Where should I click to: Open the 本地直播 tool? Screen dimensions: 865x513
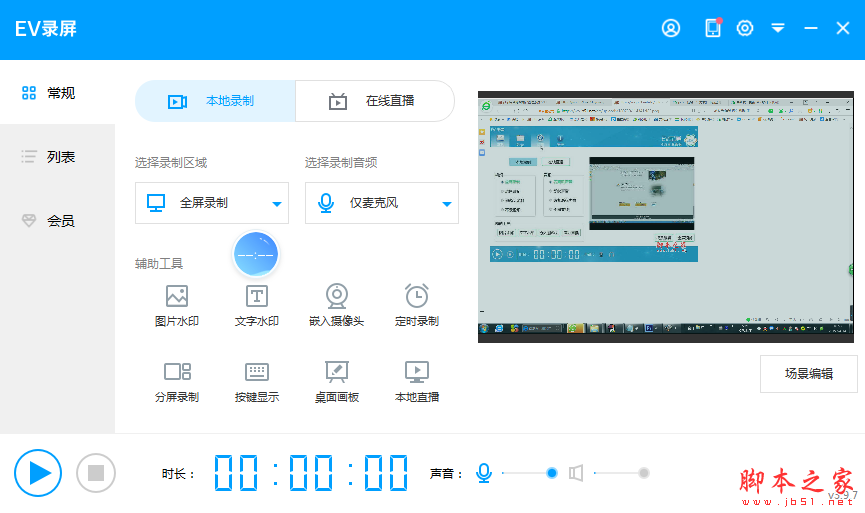point(417,382)
